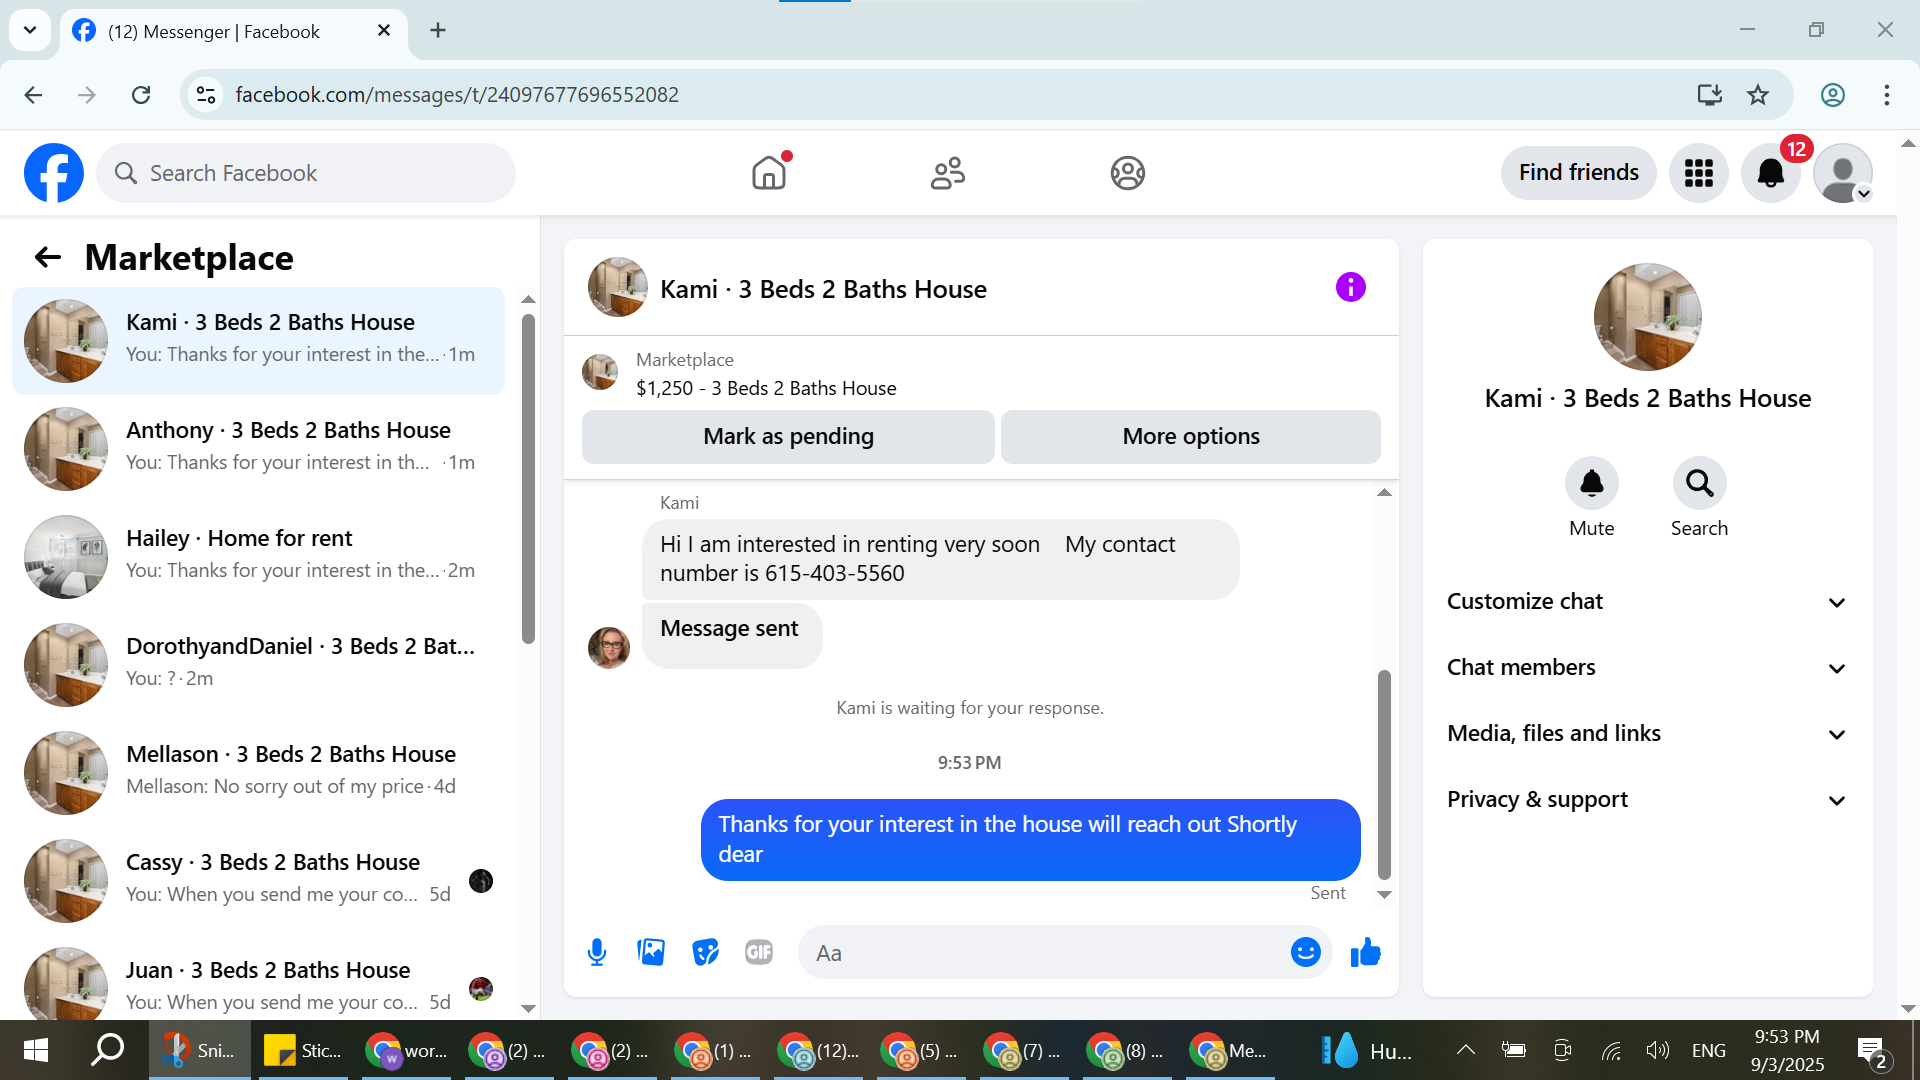
Task: Open the Windows Start menu
Action: (36, 1050)
